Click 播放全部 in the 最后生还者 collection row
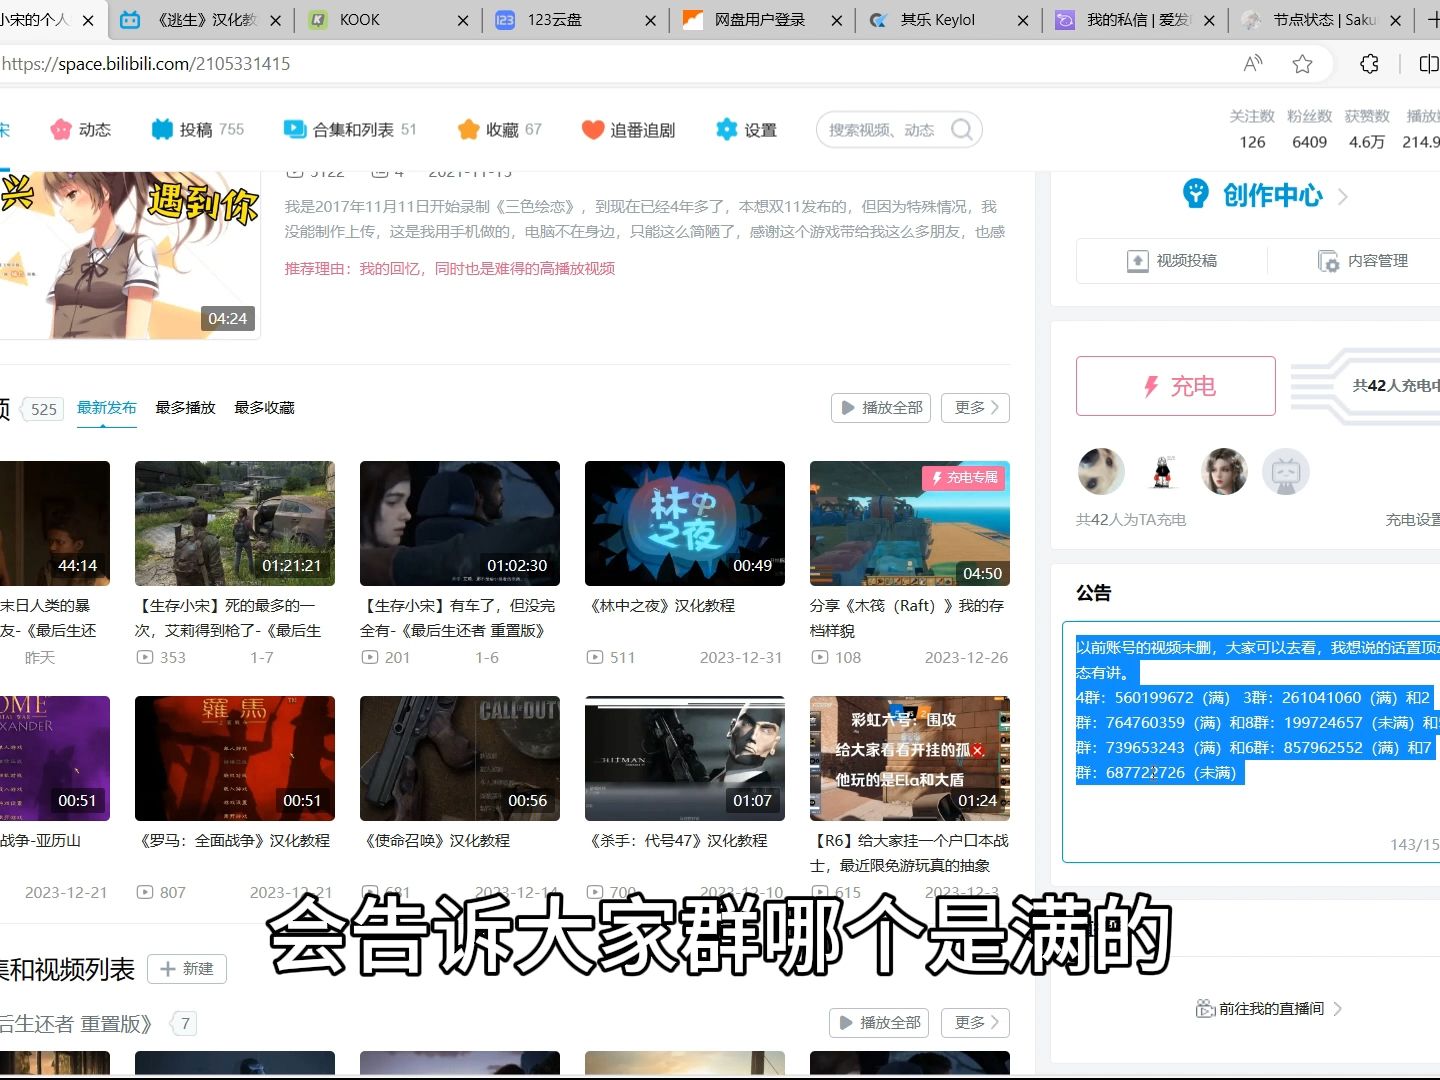Viewport: 1440px width, 1080px height. coord(880,1023)
